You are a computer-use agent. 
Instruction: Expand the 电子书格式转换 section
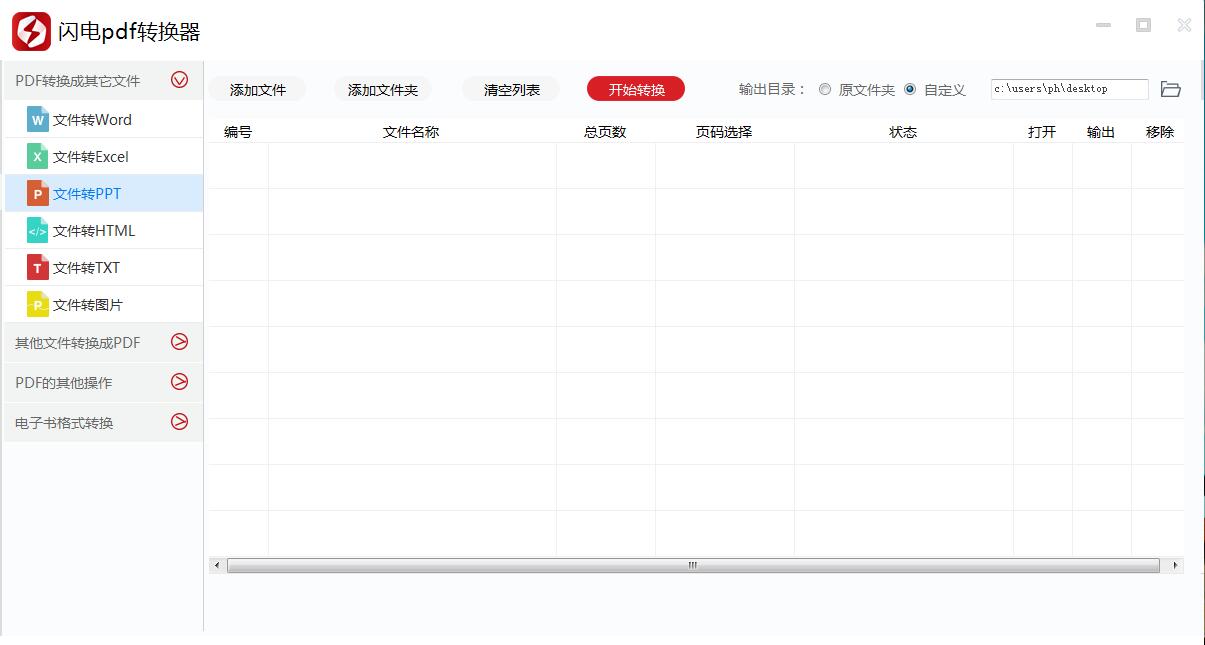180,422
